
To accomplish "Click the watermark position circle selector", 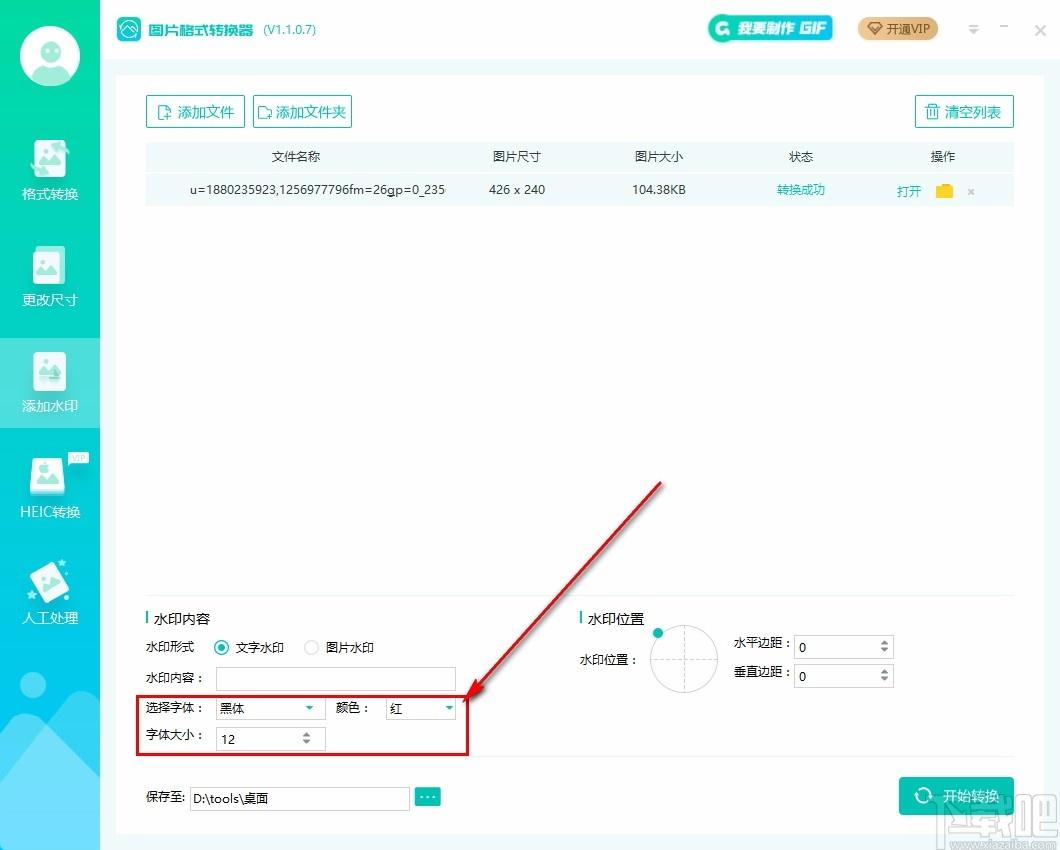I will tap(683, 659).
